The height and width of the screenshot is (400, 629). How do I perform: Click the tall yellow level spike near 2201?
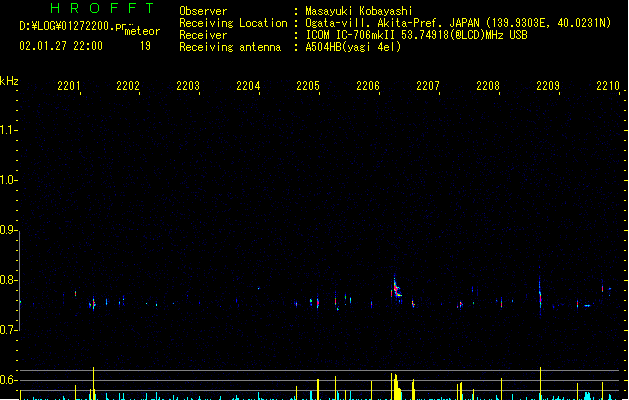point(93,383)
